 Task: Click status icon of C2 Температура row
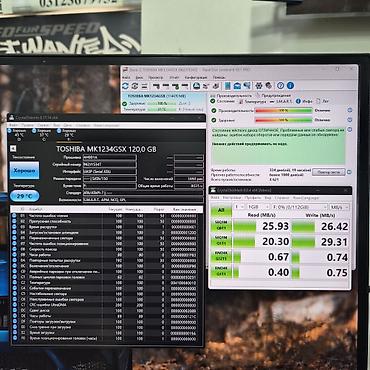click(x=14, y=283)
